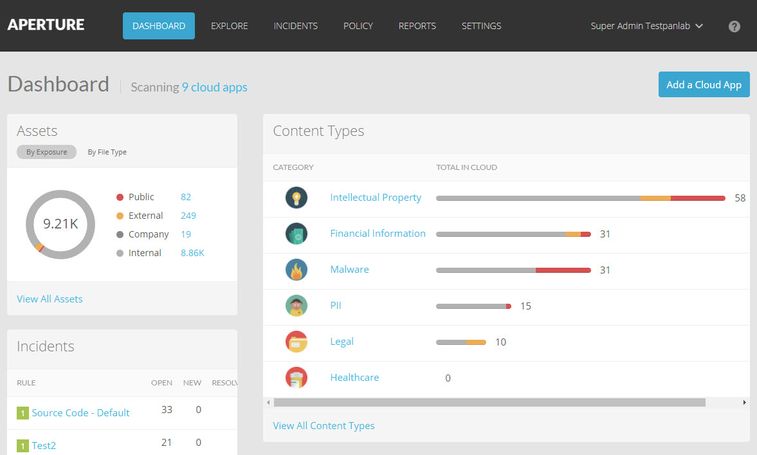Go to the Explore tab
The height and width of the screenshot is (455, 757).
[x=229, y=26]
